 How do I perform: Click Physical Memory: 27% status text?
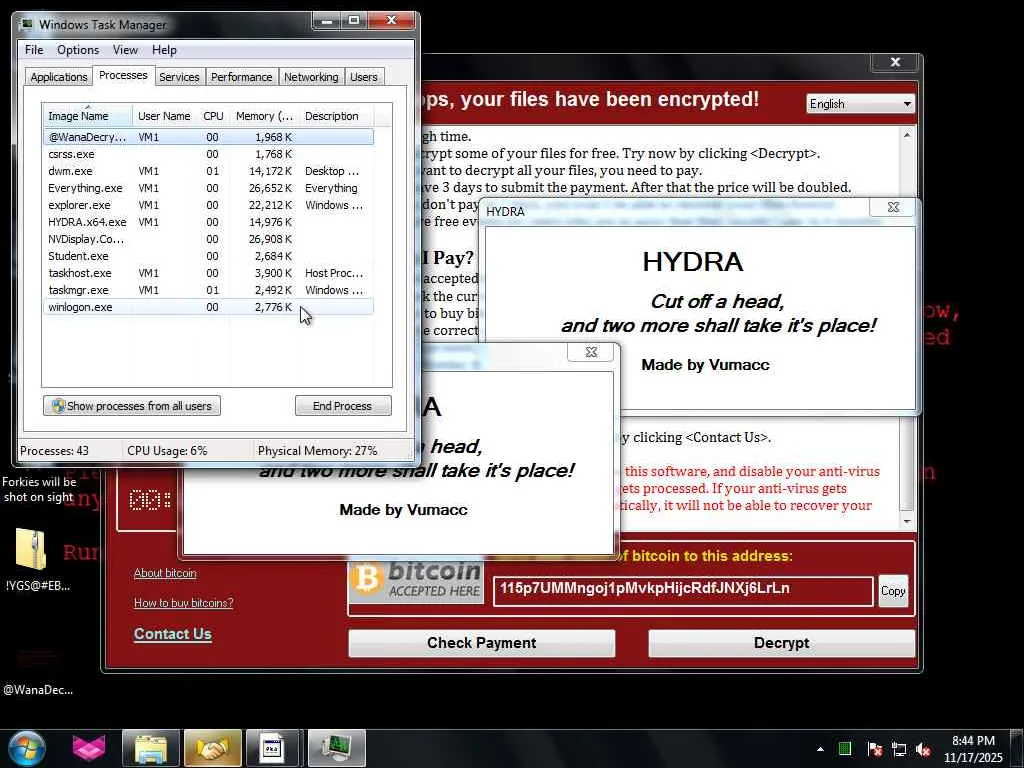pyautogui.click(x=317, y=451)
